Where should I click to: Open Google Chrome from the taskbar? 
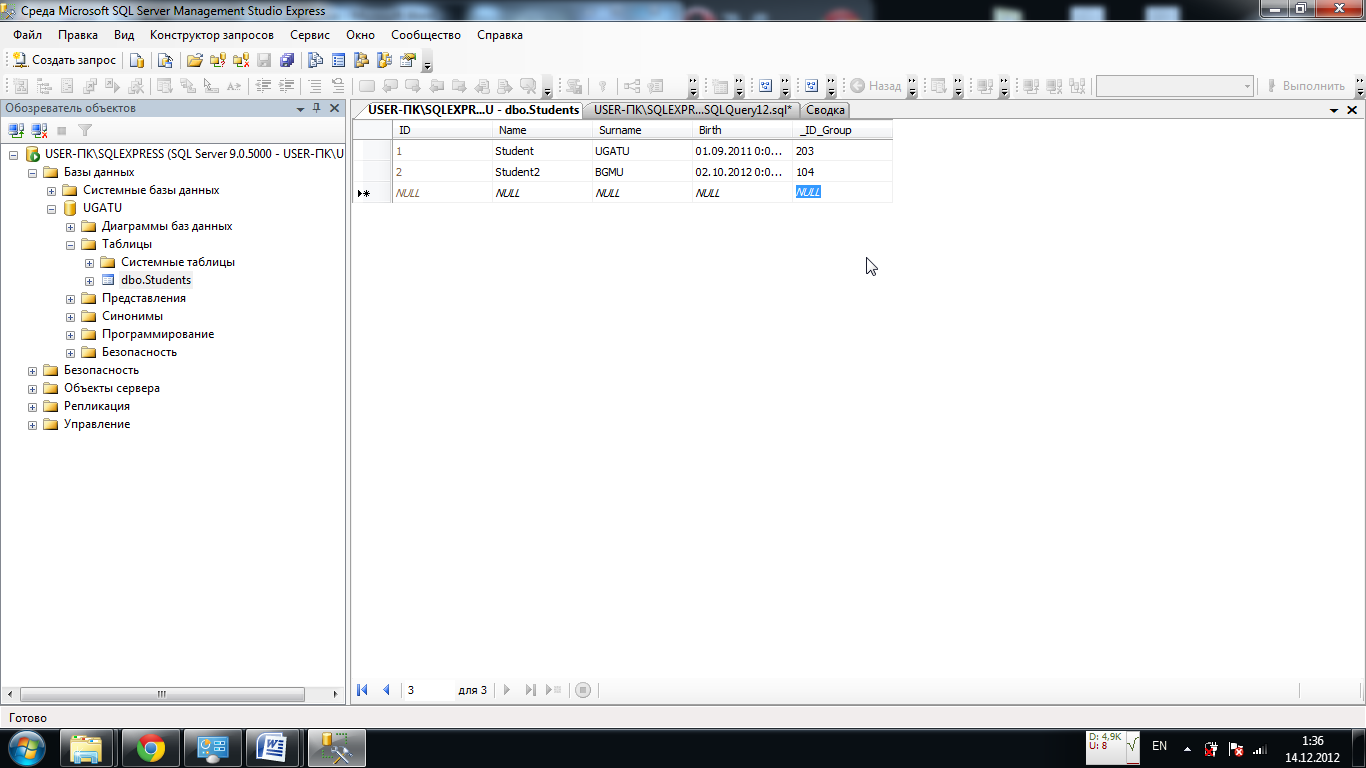tap(151, 747)
